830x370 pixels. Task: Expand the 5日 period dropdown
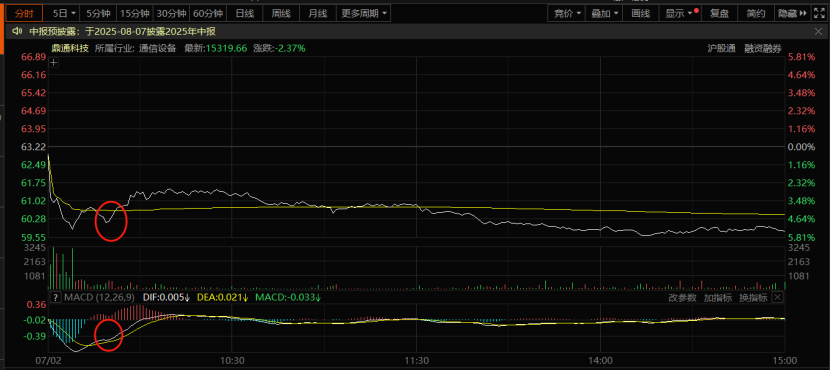67,13
